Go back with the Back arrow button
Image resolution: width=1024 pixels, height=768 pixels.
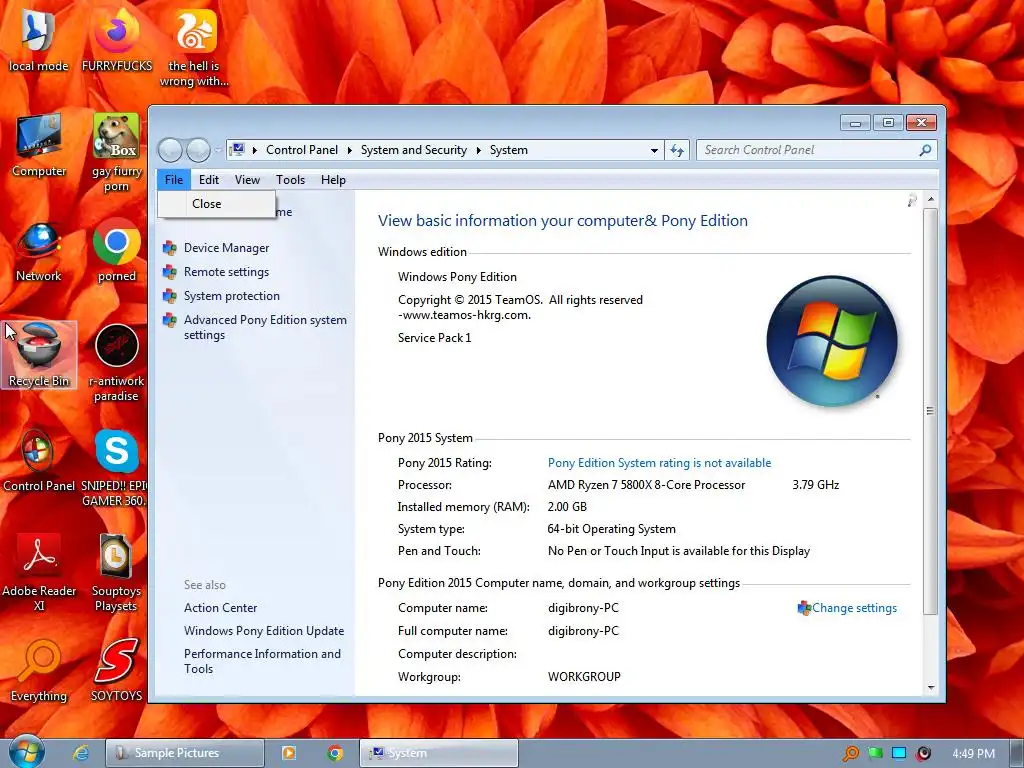[x=170, y=150]
